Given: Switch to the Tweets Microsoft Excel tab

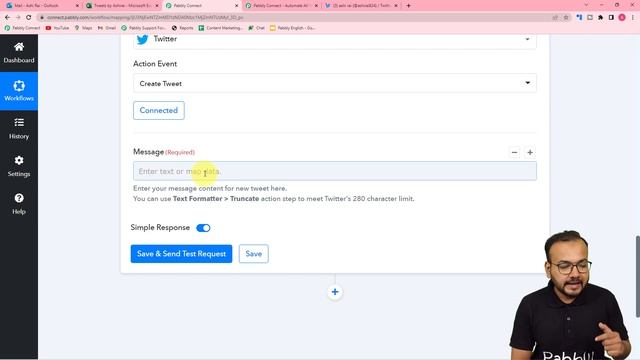Looking at the screenshot, I should click(121, 6).
